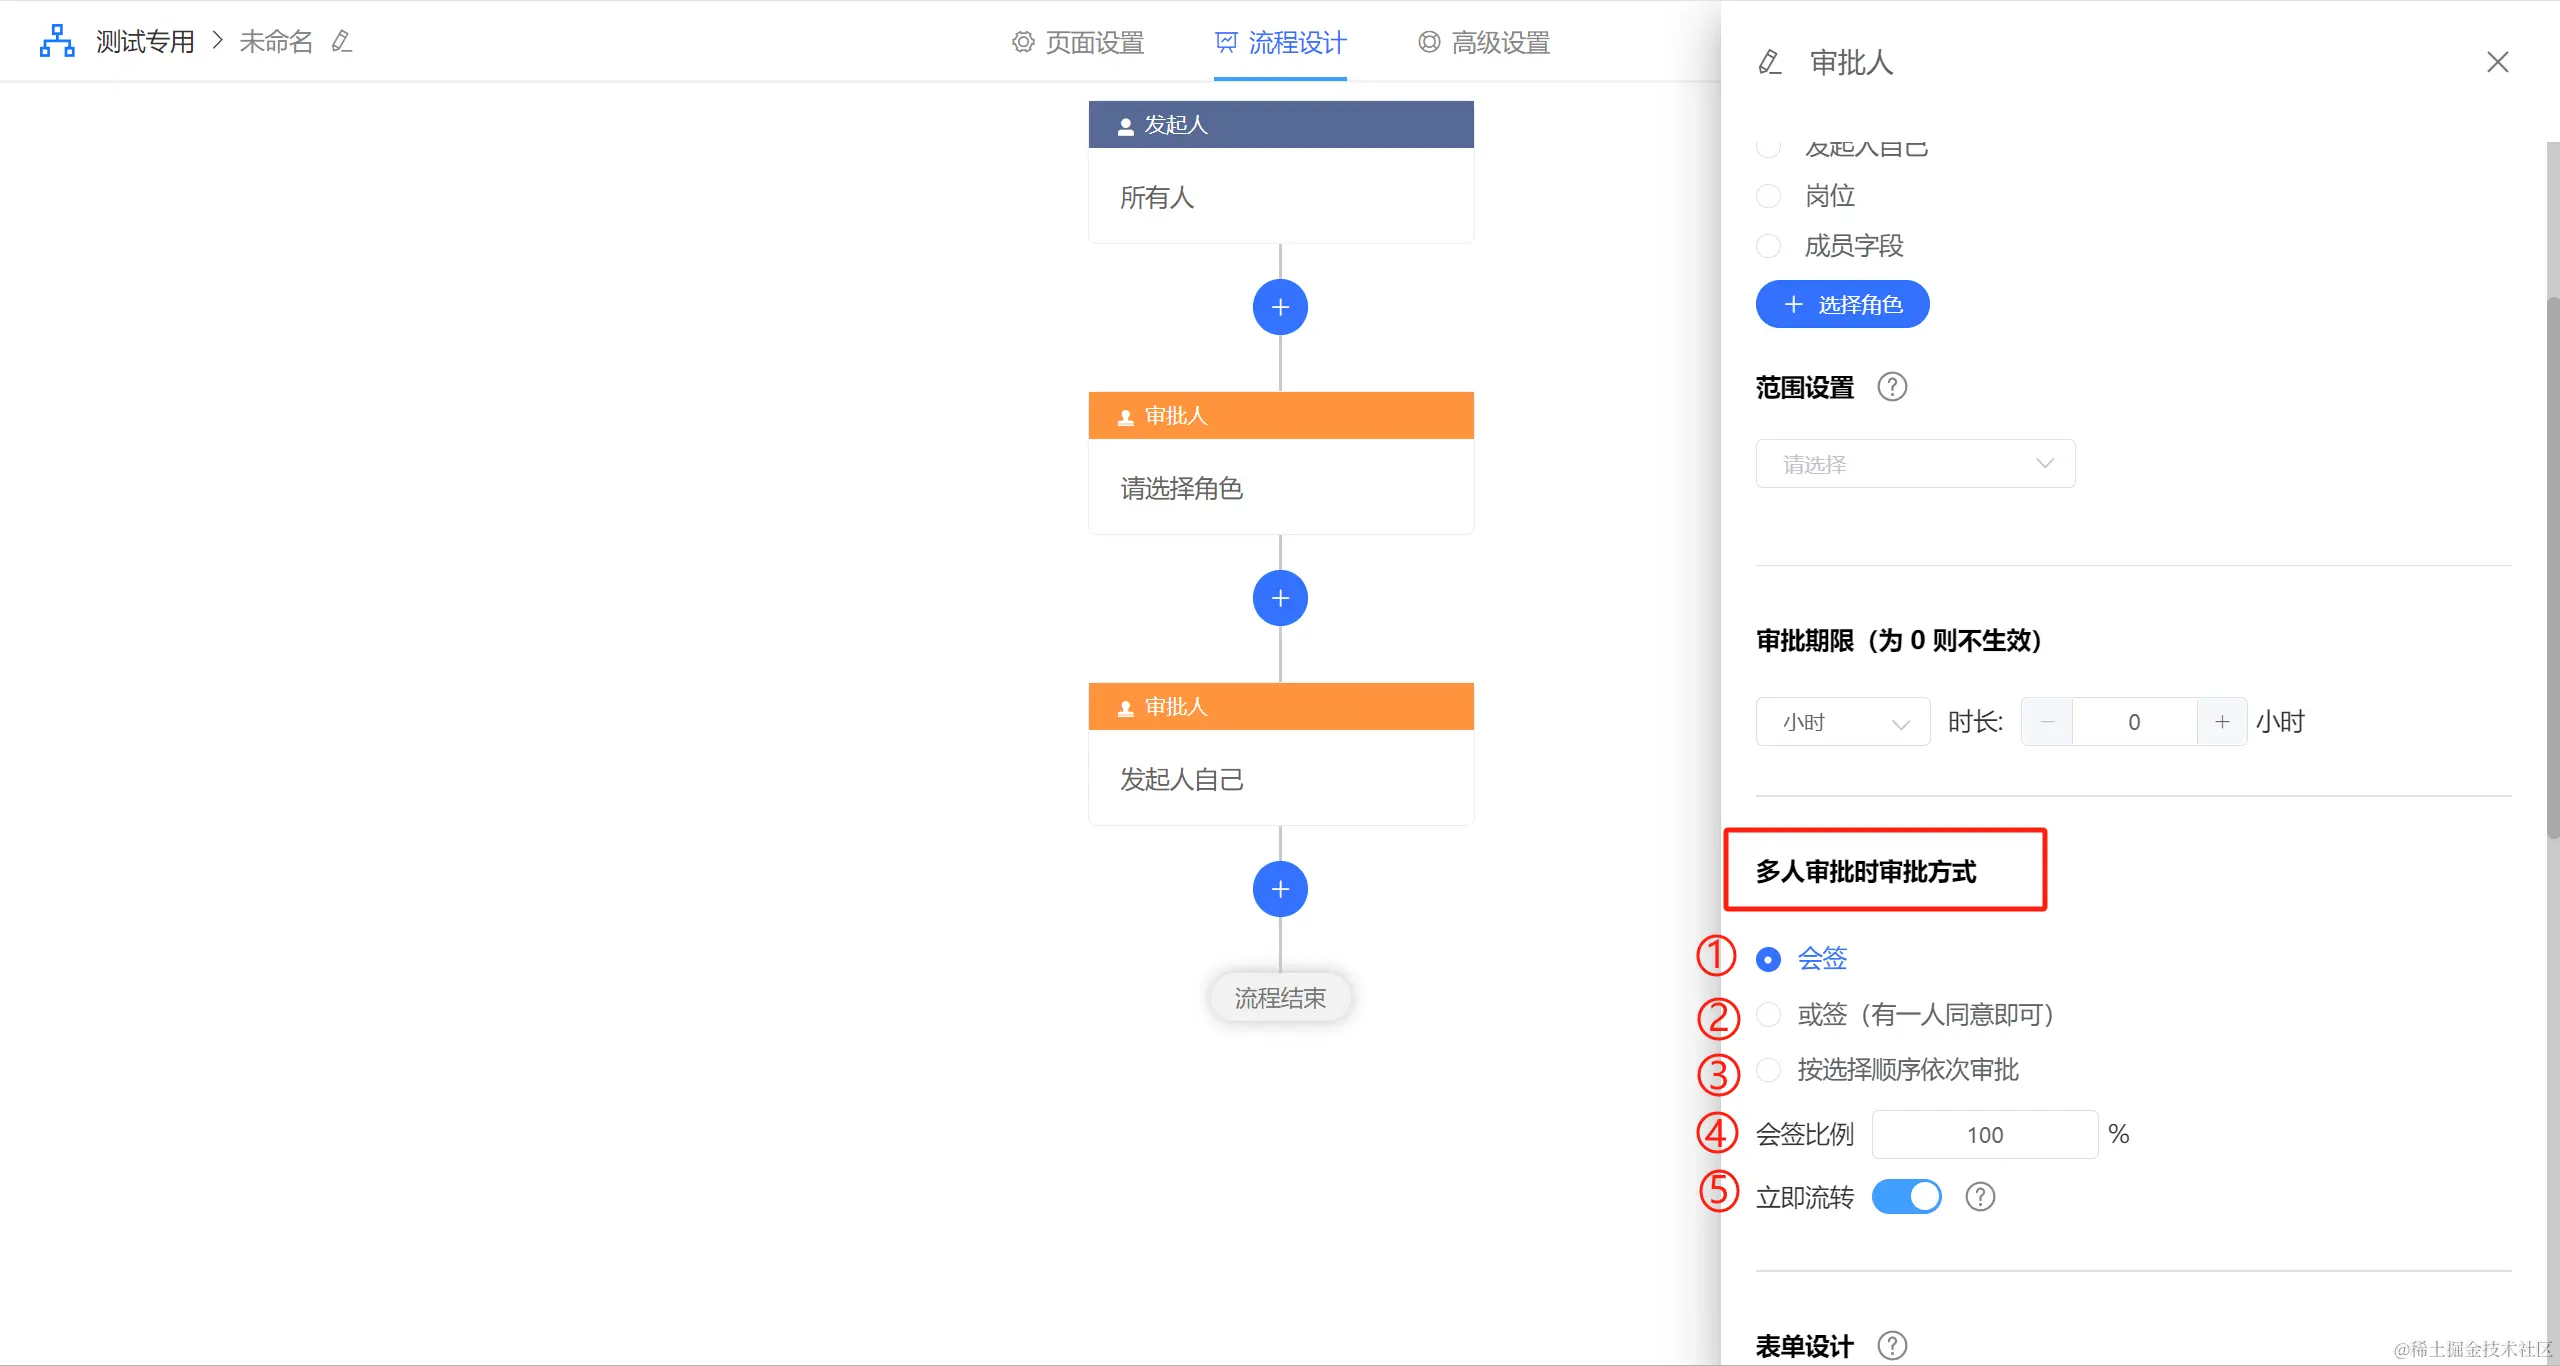Select the 岗位 radio option
2560x1366 pixels.
click(x=1768, y=196)
